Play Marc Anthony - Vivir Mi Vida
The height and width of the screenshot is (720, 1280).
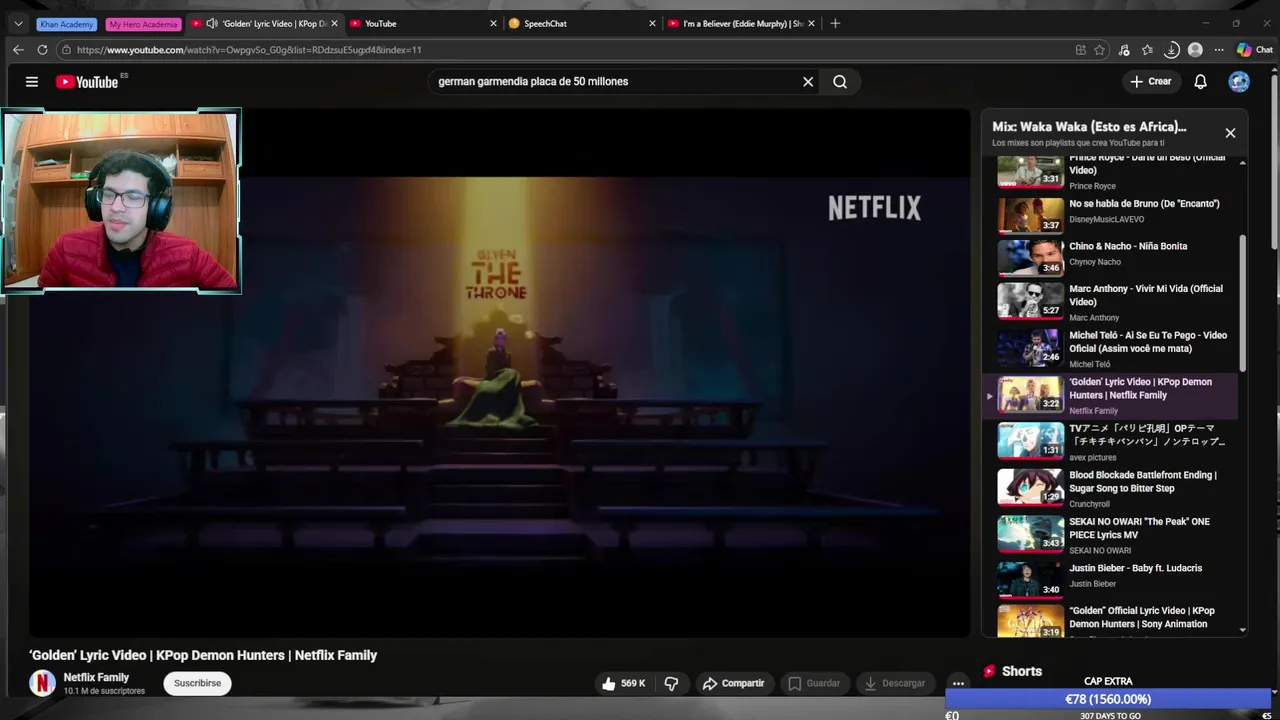click(x=1117, y=301)
